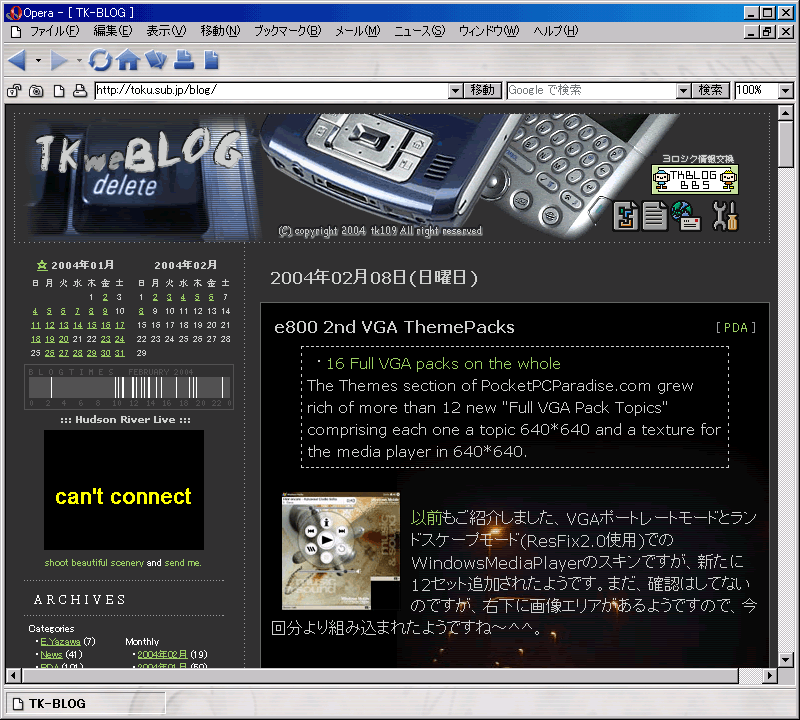Toggle image loading with the camera icon
The height and width of the screenshot is (720, 800).
pyautogui.click(x=36, y=91)
